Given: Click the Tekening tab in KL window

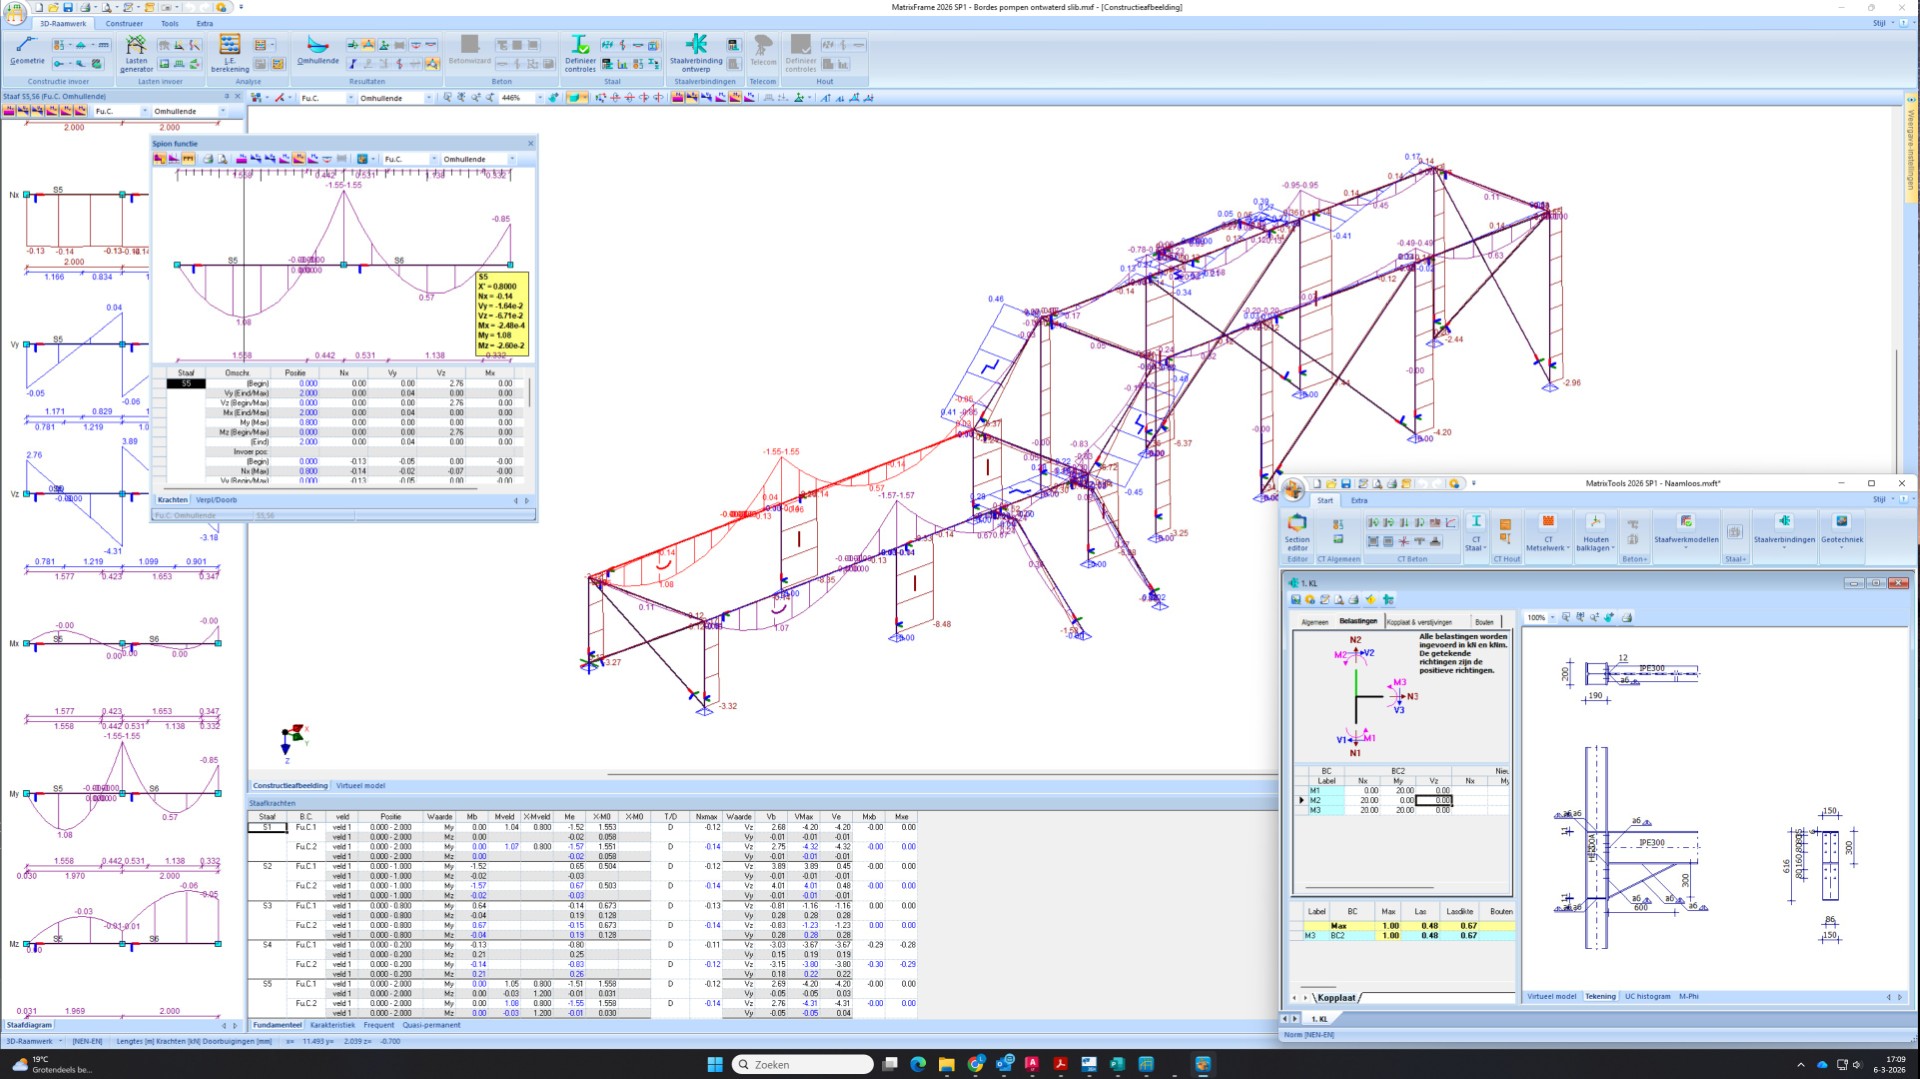Looking at the screenshot, I should (x=1600, y=997).
